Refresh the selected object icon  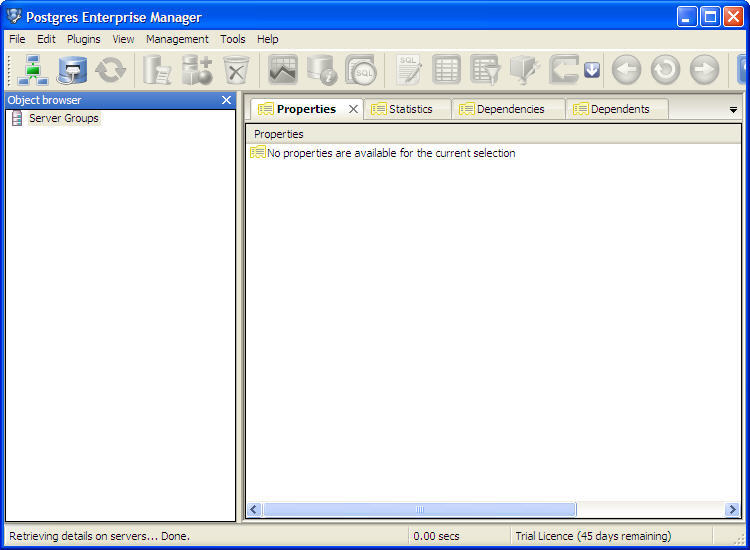tap(110, 70)
